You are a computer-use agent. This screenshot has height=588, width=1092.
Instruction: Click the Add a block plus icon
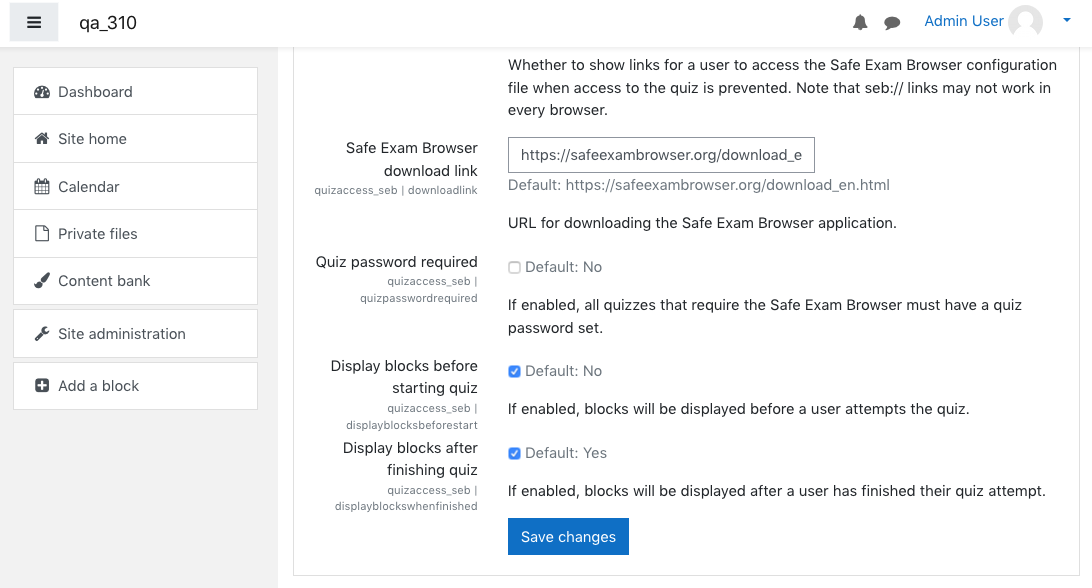[42, 385]
